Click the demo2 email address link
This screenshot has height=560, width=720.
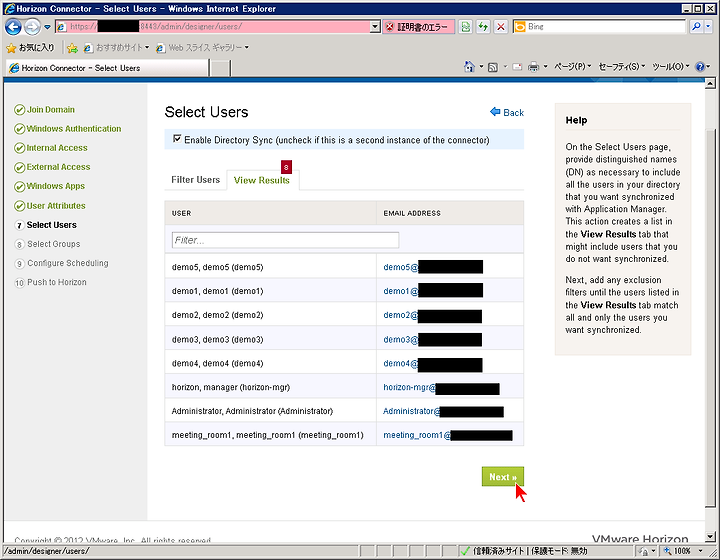tap(400, 315)
